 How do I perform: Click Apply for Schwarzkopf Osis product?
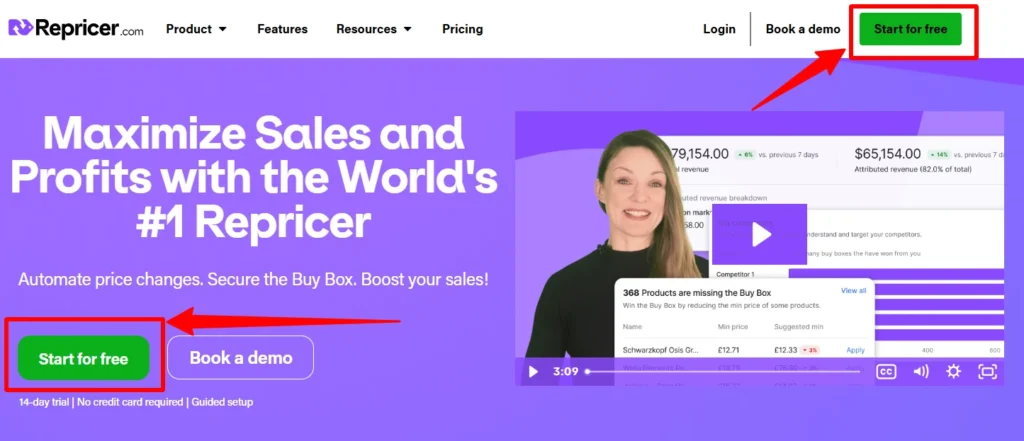pyautogui.click(x=855, y=350)
